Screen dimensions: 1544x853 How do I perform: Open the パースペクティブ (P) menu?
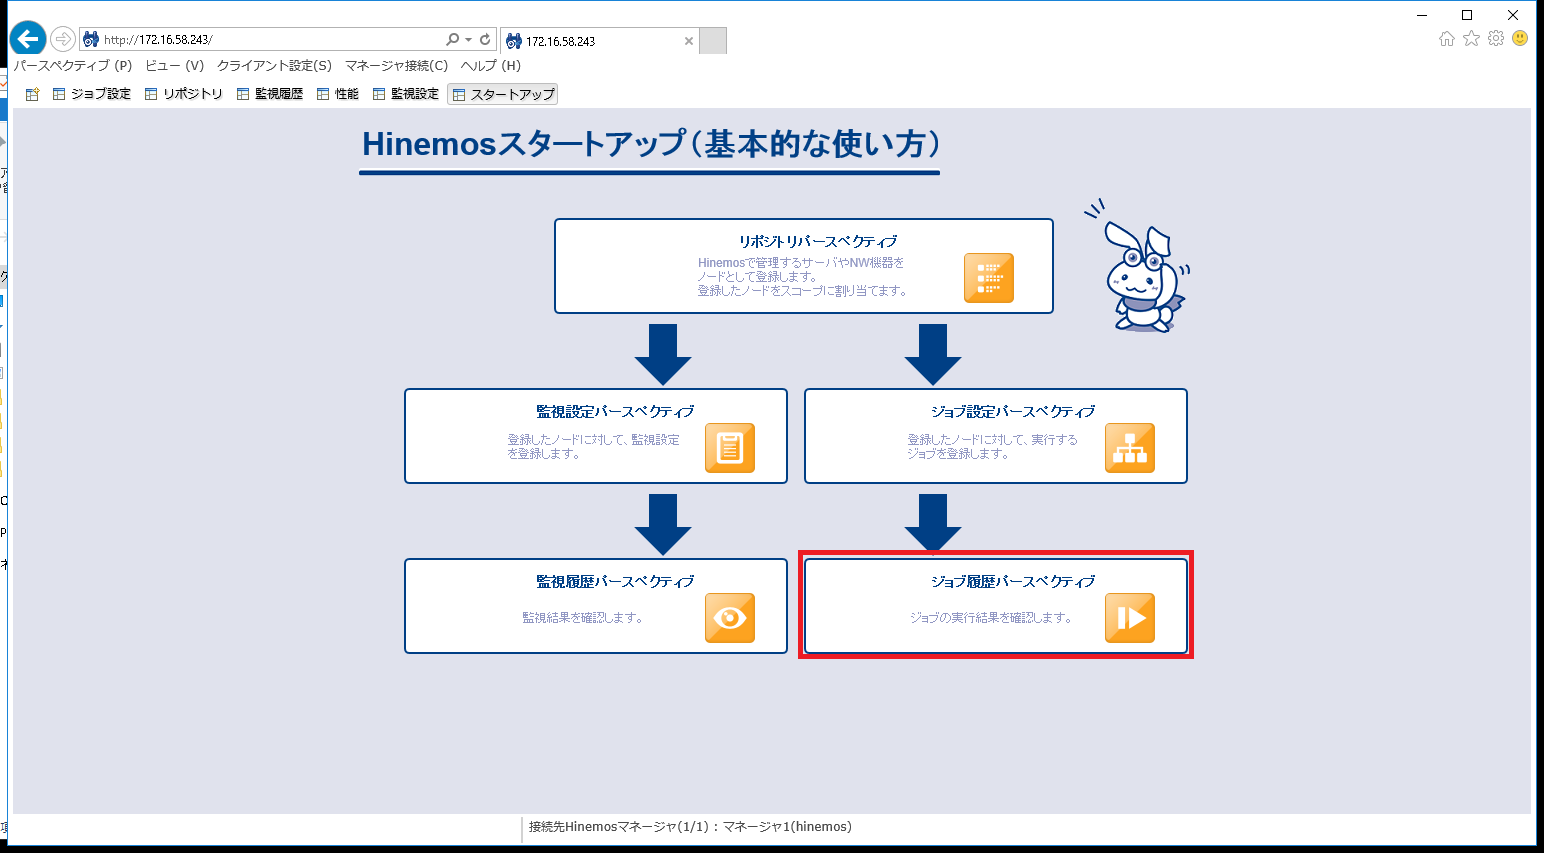tap(73, 66)
